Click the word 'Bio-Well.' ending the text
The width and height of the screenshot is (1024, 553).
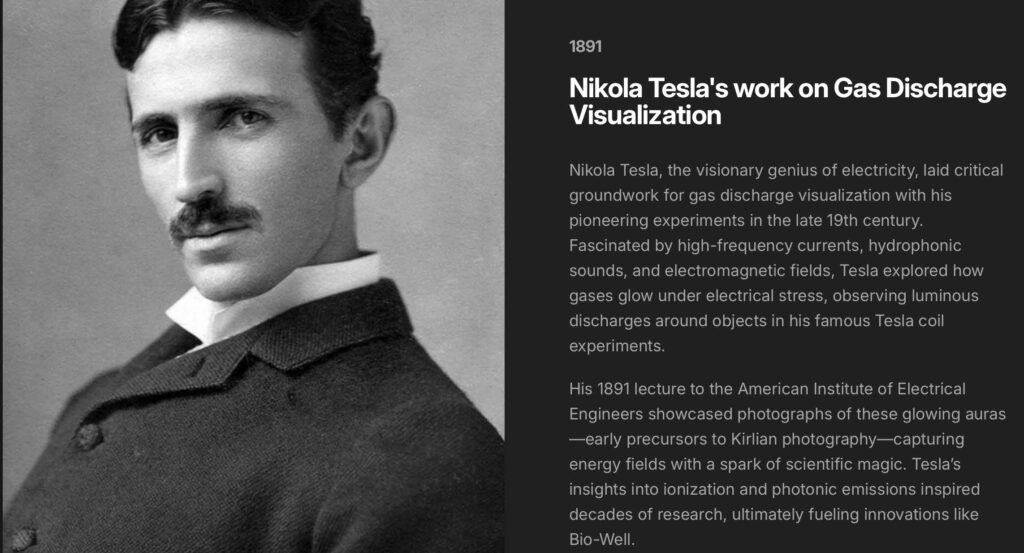pos(601,540)
